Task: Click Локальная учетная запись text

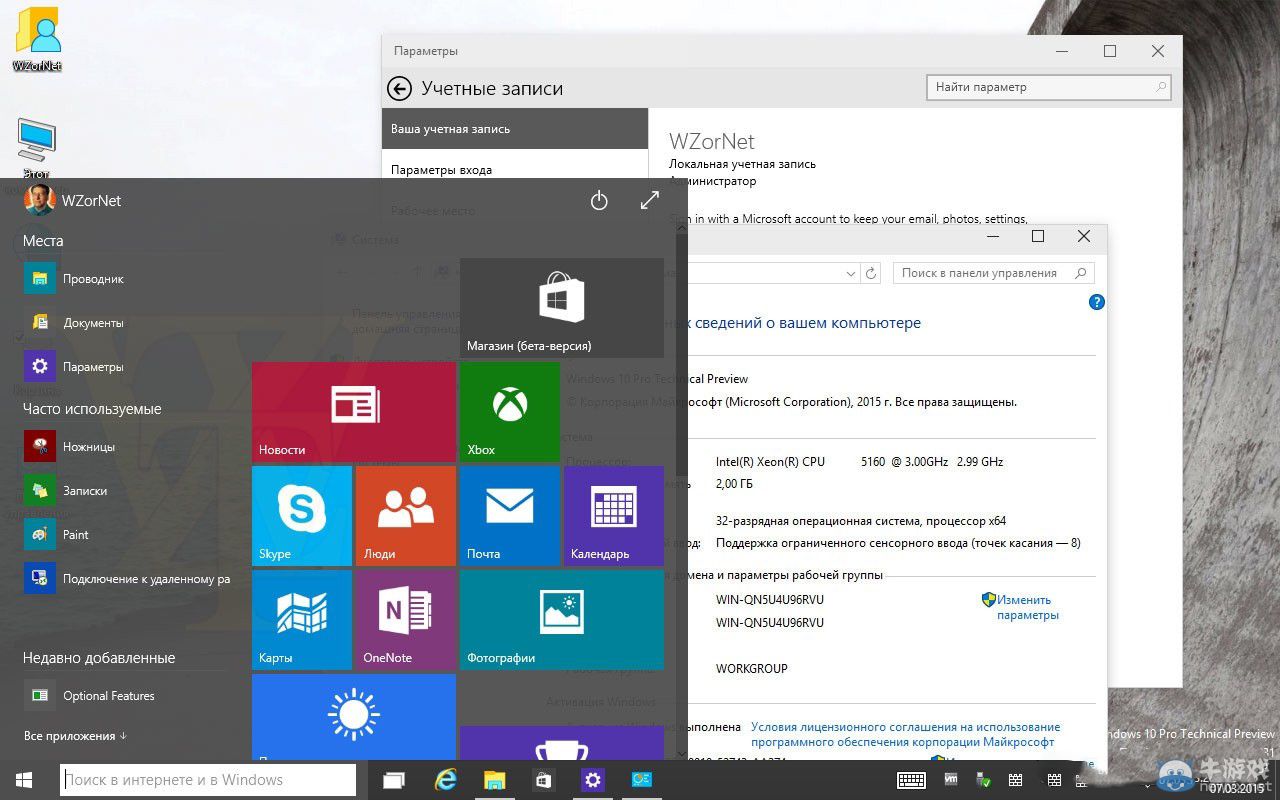Action: click(x=742, y=164)
